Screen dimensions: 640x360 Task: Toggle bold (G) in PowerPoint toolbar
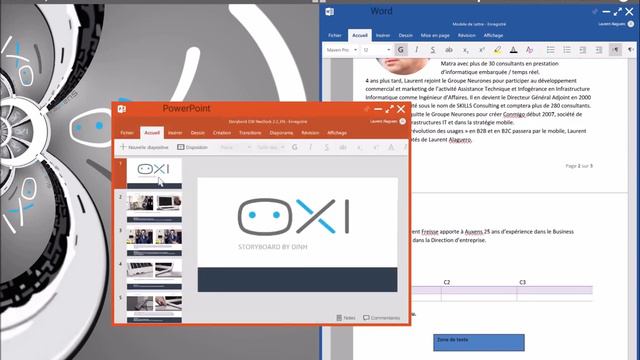pyautogui.click(x=295, y=147)
